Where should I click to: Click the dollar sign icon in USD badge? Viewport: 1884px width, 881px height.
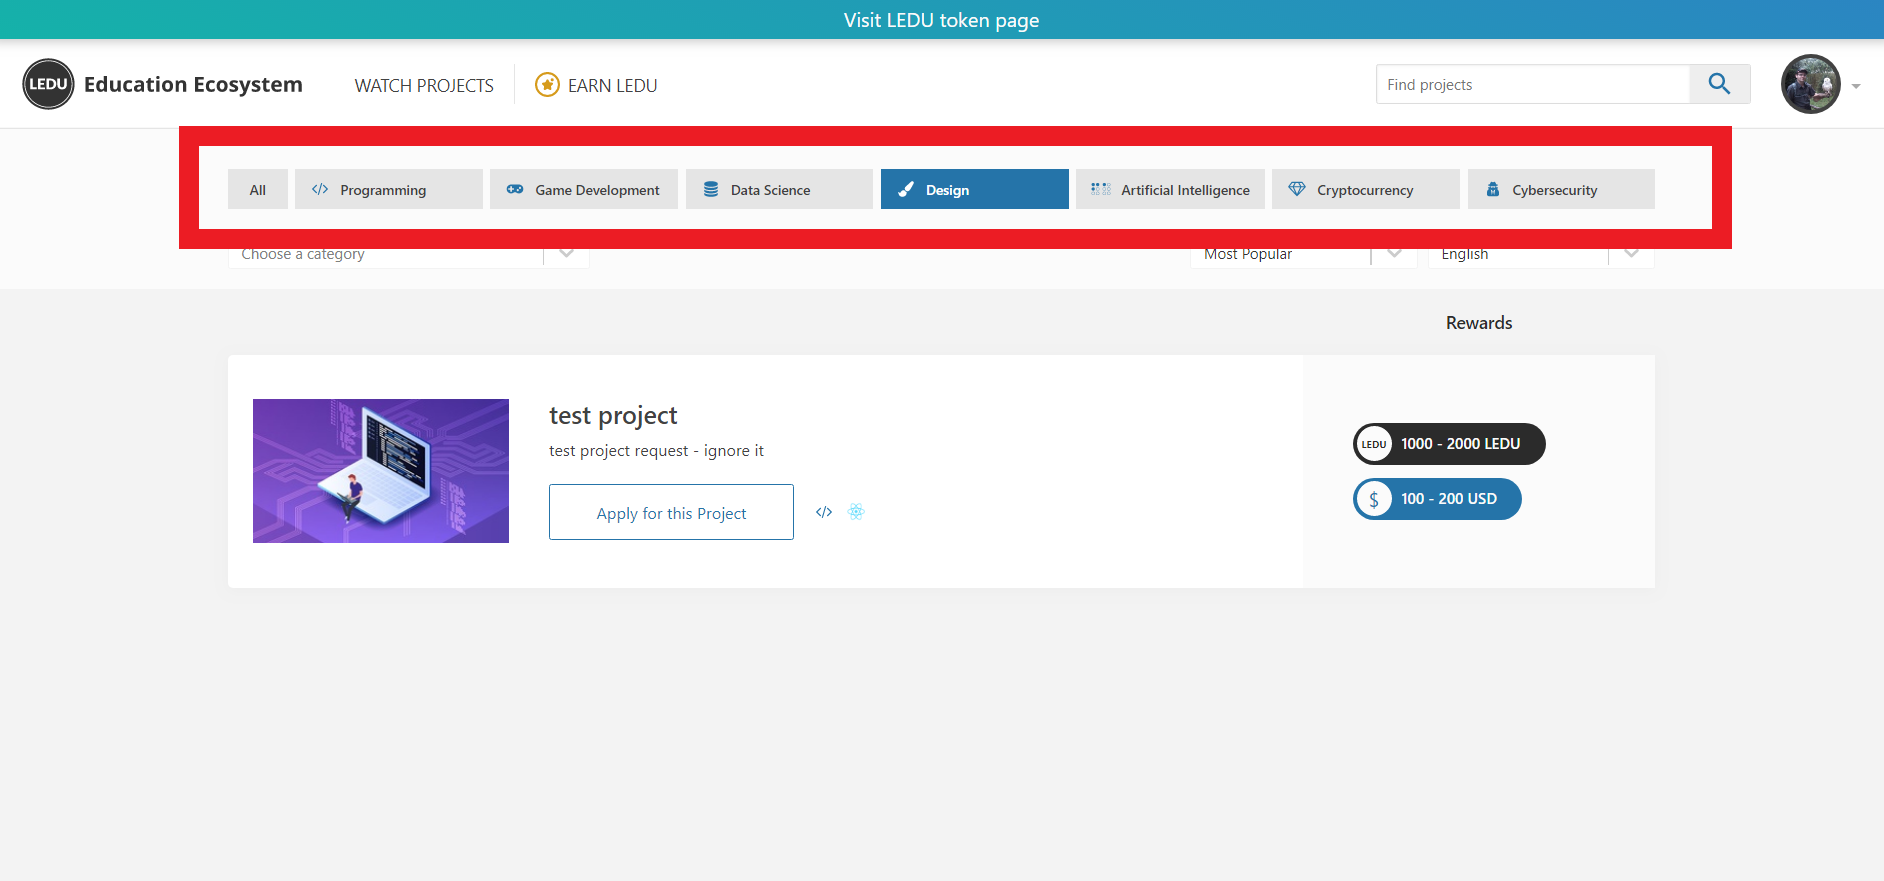[1374, 499]
